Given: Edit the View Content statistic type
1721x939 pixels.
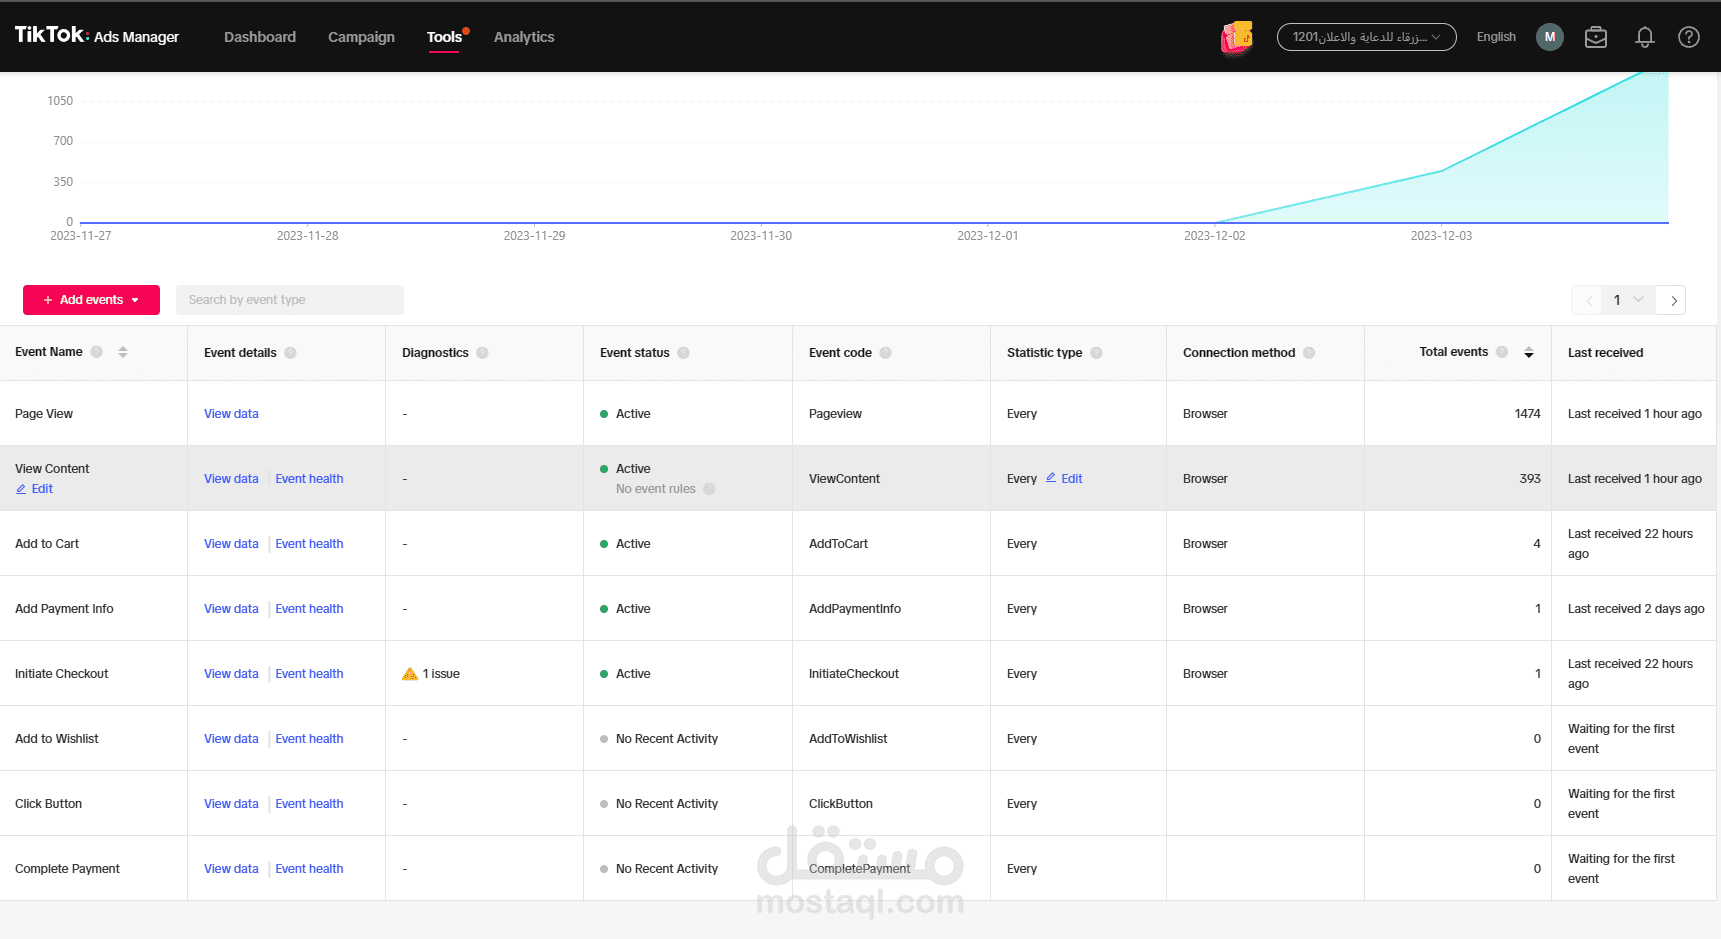Looking at the screenshot, I should point(1065,479).
